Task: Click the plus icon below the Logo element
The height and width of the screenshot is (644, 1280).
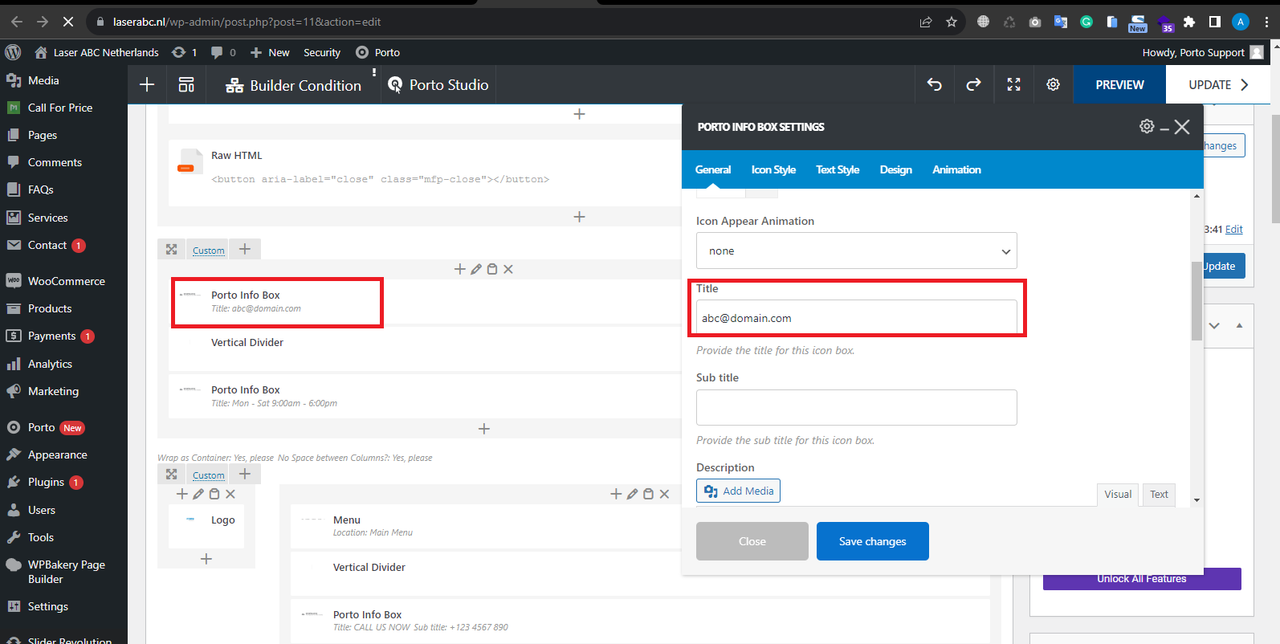Action: (206, 559)
